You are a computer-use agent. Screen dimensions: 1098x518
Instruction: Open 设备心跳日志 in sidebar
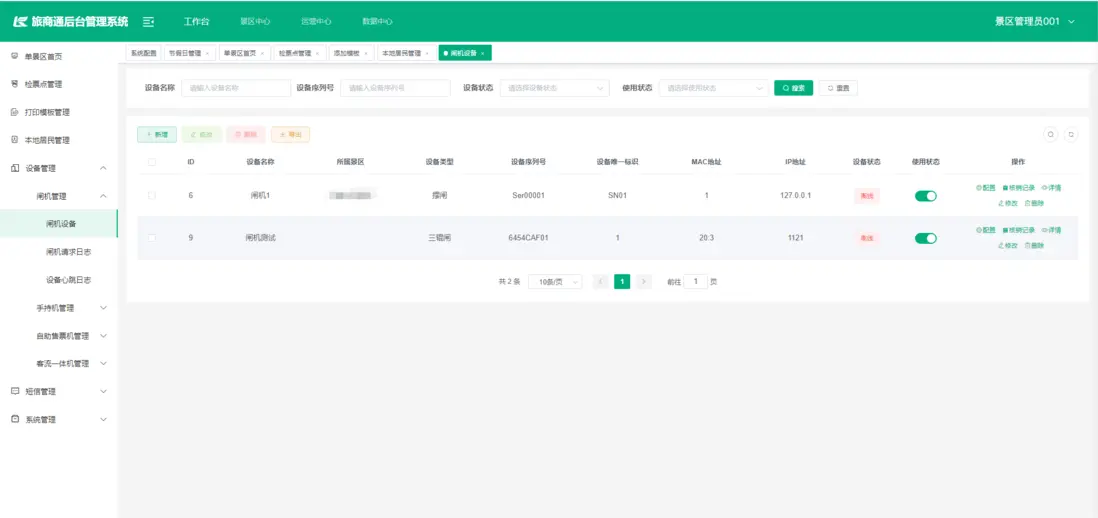tap(68, 280)
